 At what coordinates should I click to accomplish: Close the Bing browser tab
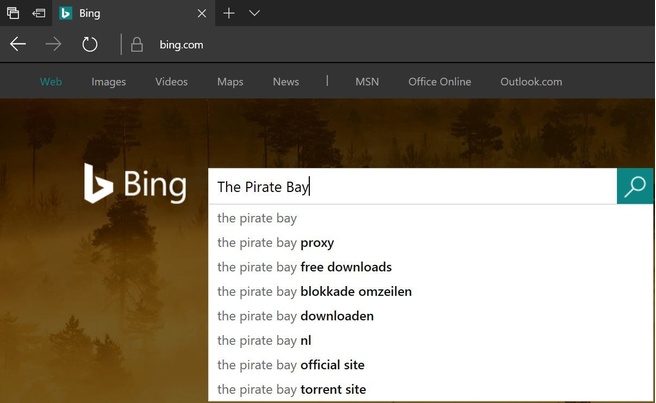coord(202,13)
